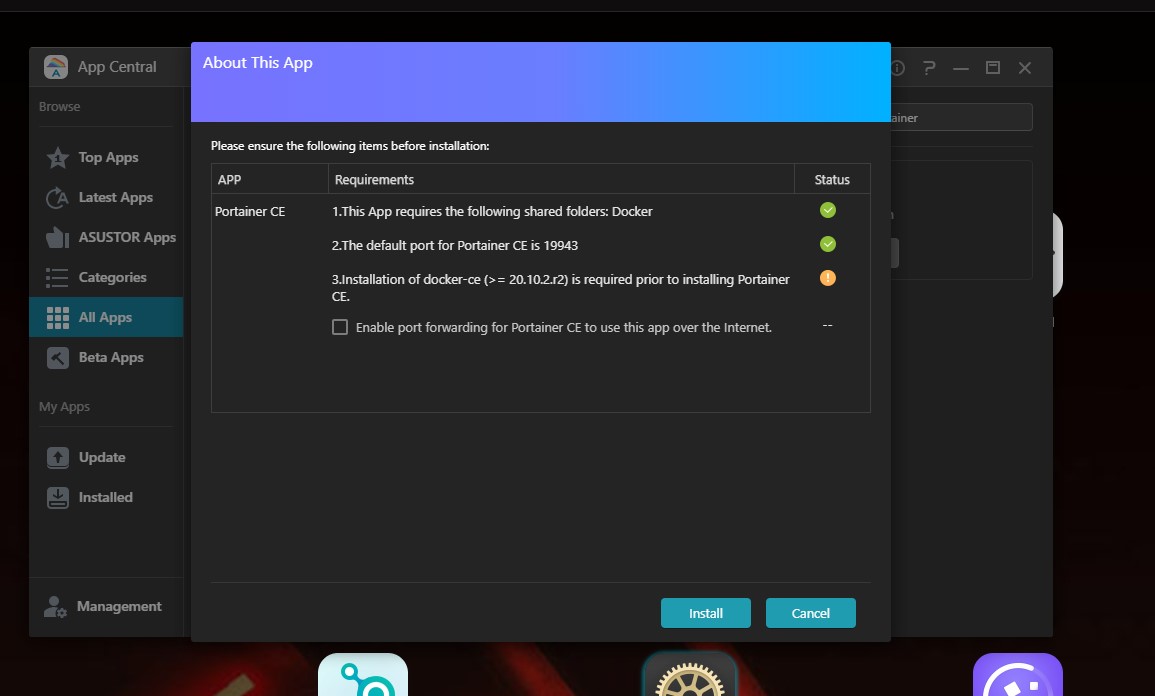Click docker-ce installation requirement text
The width and height of the screenshot is (1155, 696).
[561, 287]
